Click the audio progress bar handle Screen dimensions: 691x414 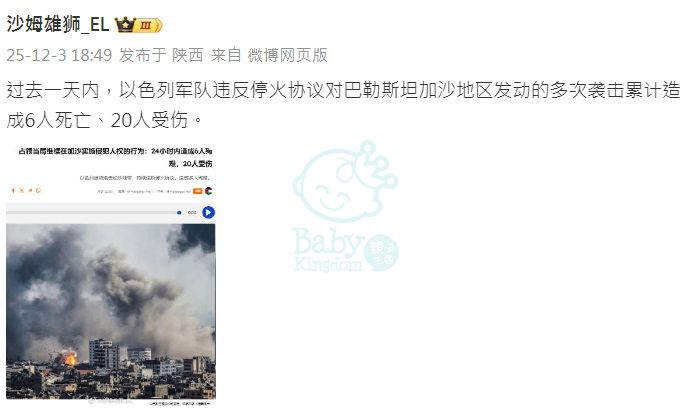[x=179, y=213]
